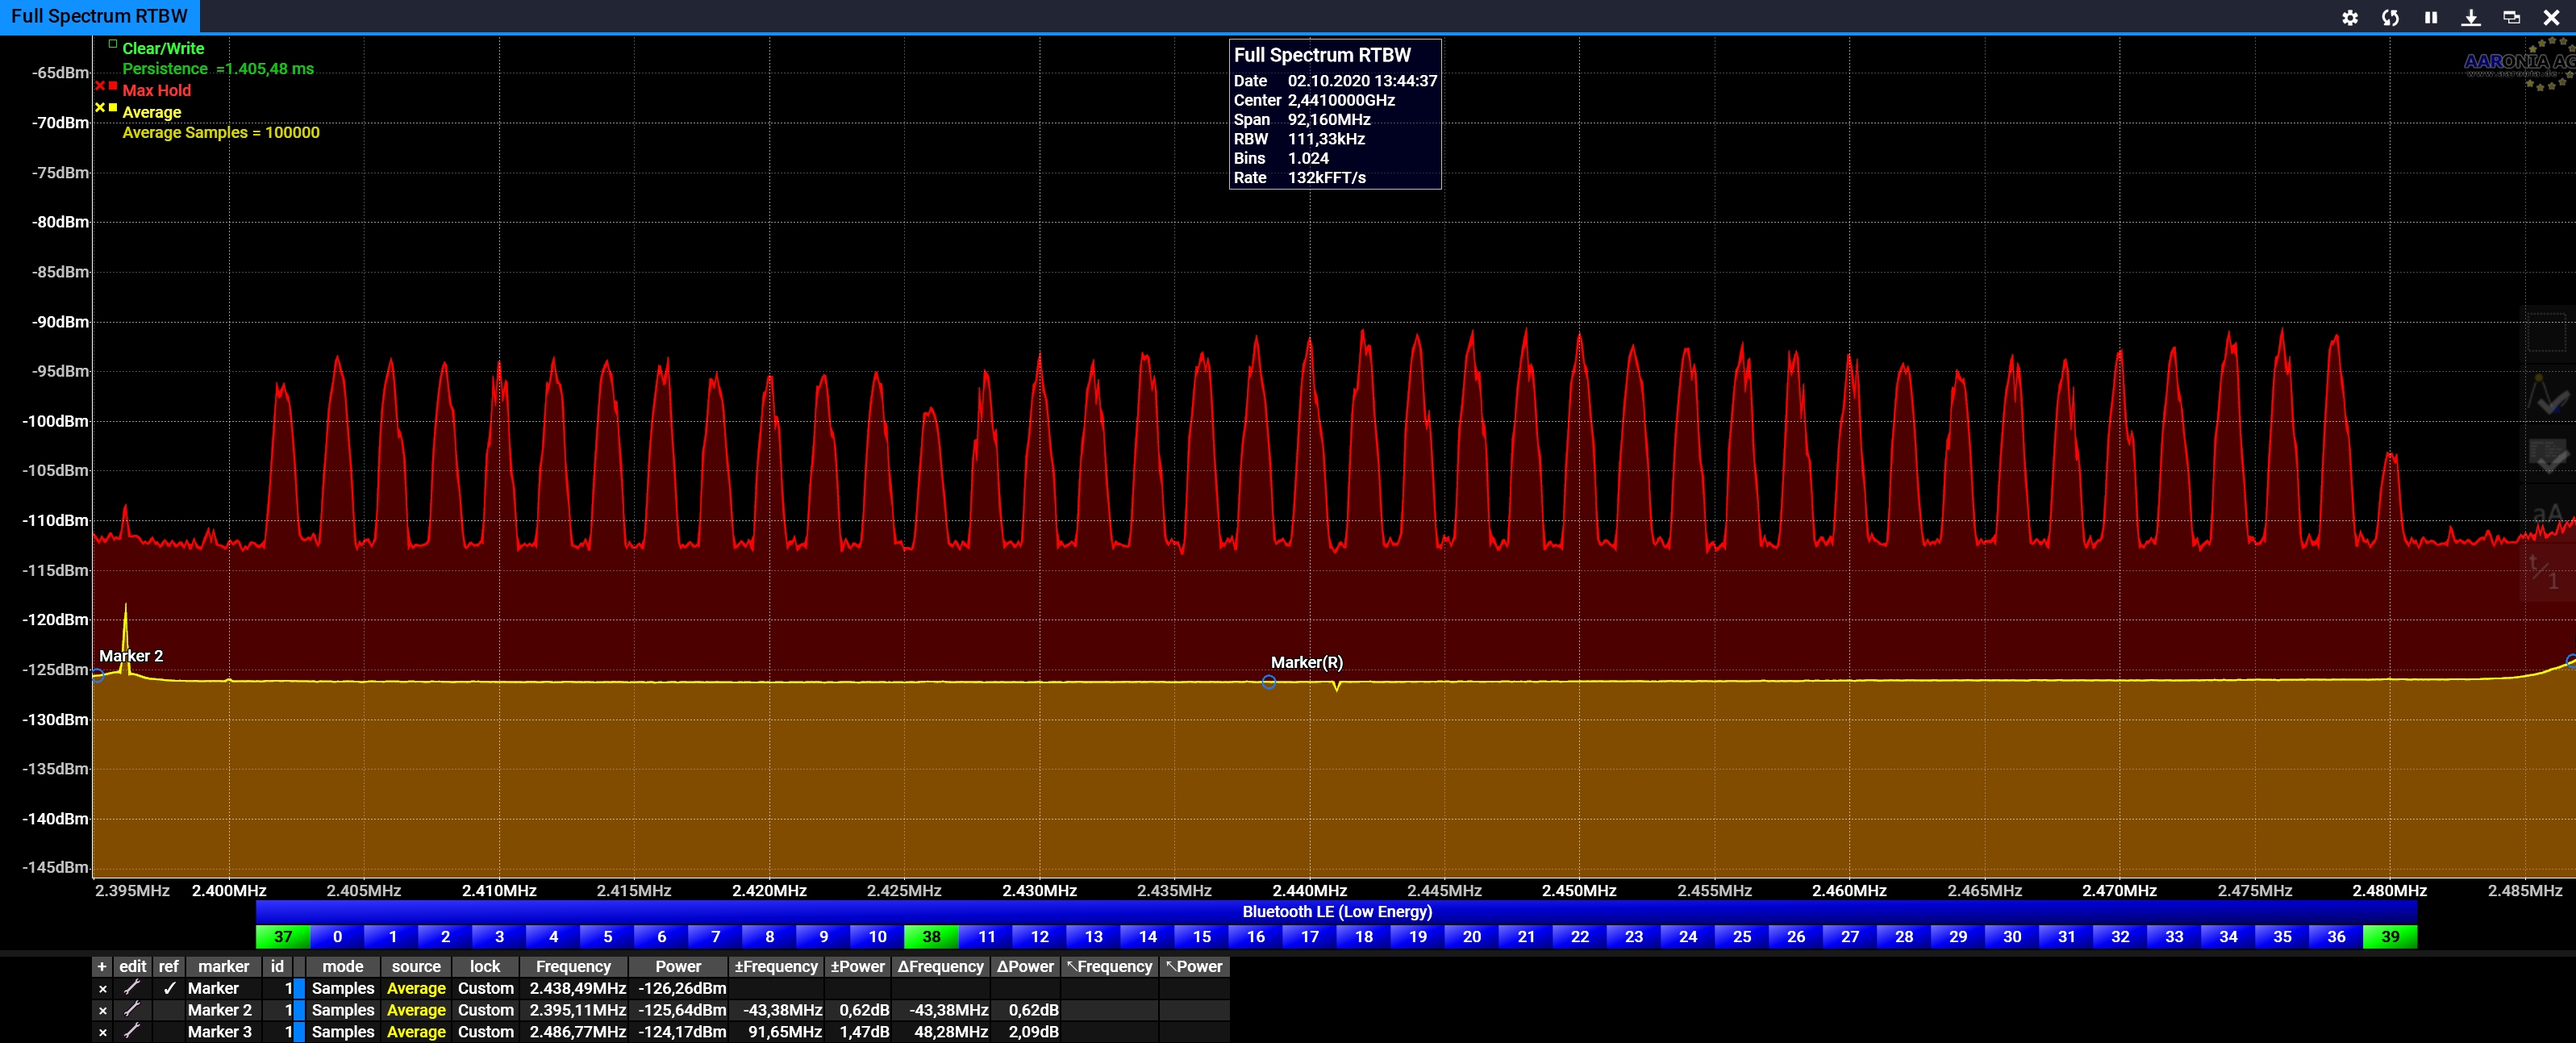This screenshot has height=1043, width=2576.
Task: Click the reset/refresh arrows icon
Action: click(x=2390, y=17)
